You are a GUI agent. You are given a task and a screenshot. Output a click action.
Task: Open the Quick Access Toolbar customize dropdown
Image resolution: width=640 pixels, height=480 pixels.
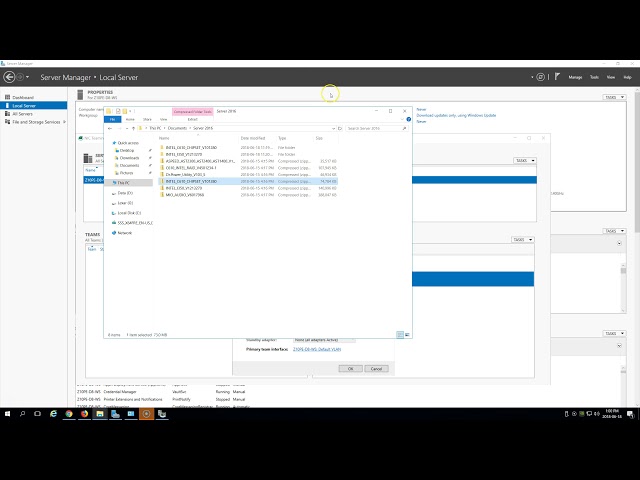pos(130,111)
